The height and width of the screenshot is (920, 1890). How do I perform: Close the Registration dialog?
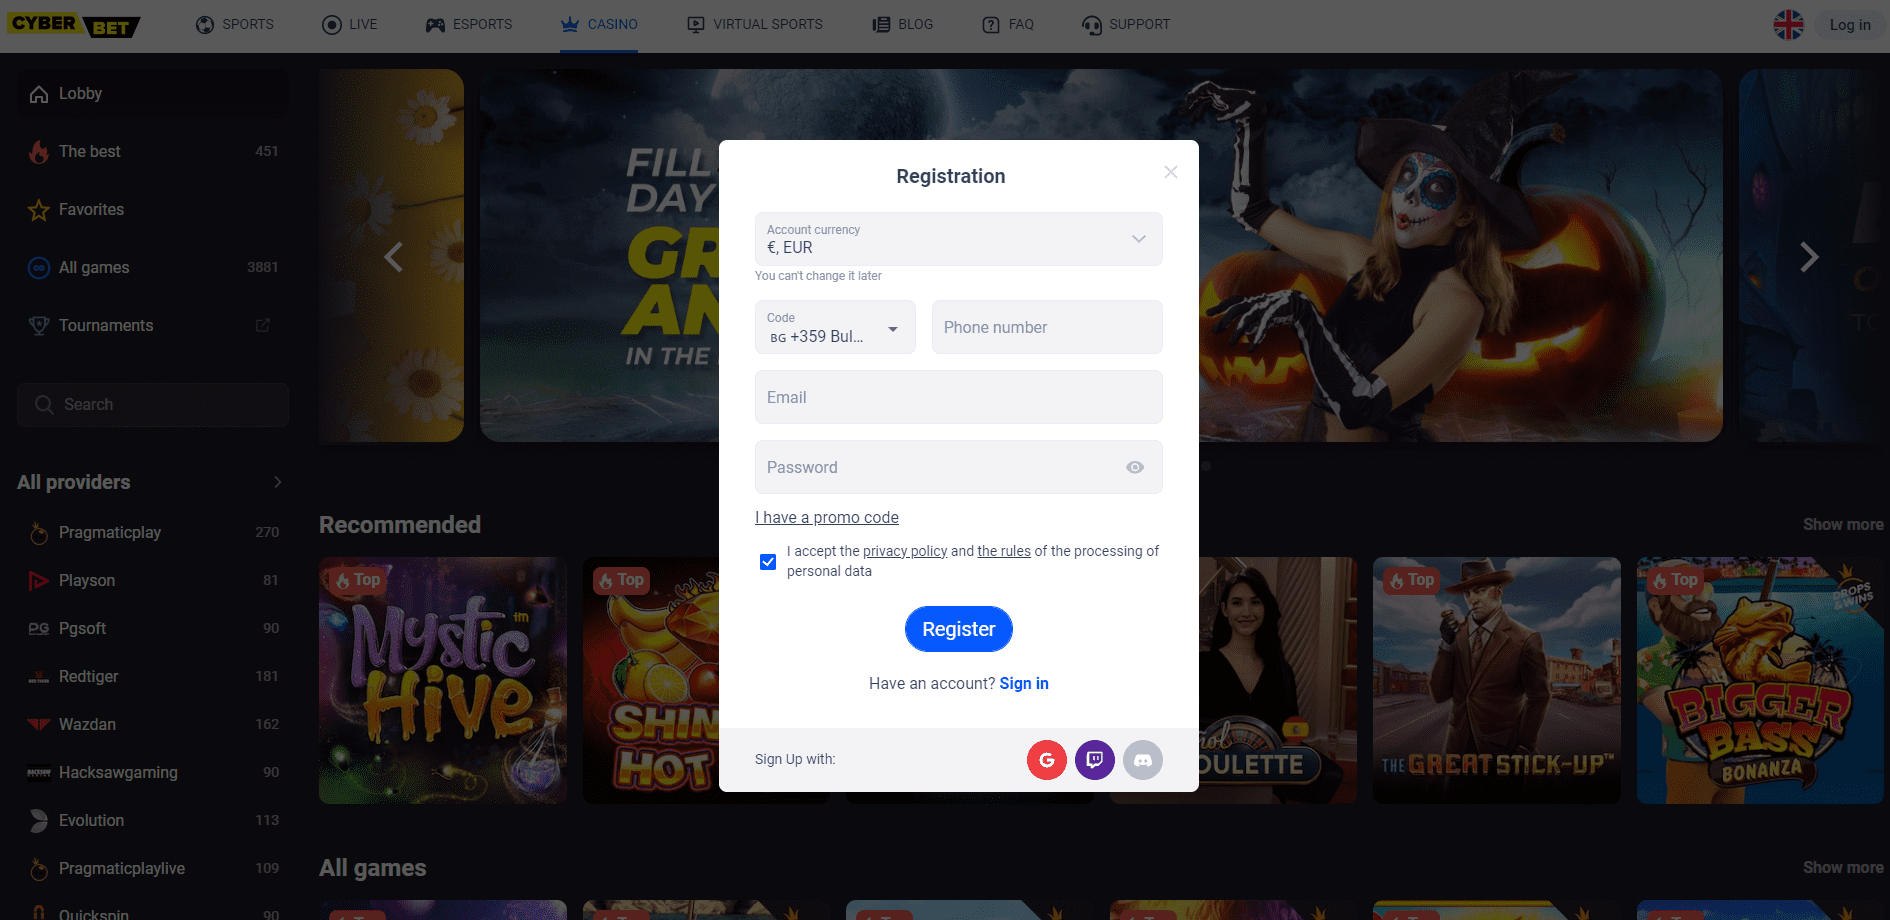pos(1170,172)
